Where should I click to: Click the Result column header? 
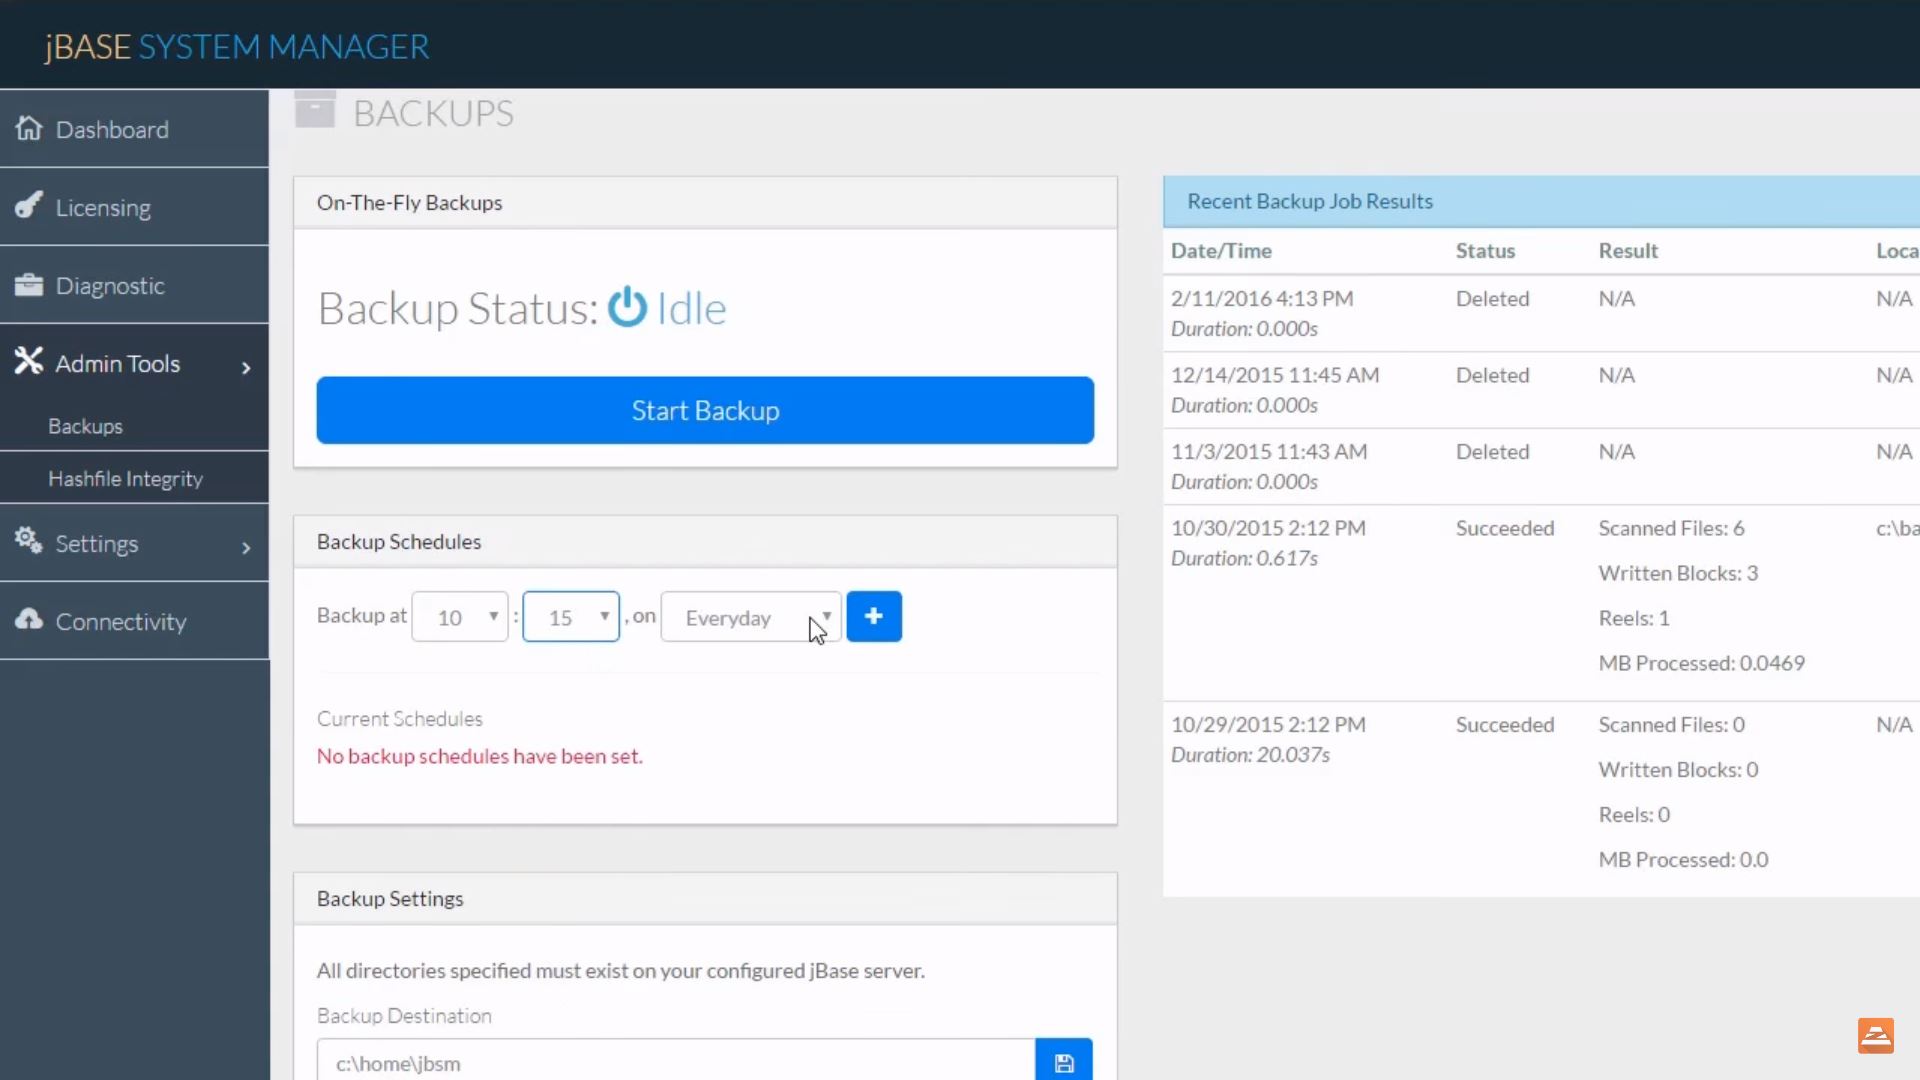point(1628,251)
